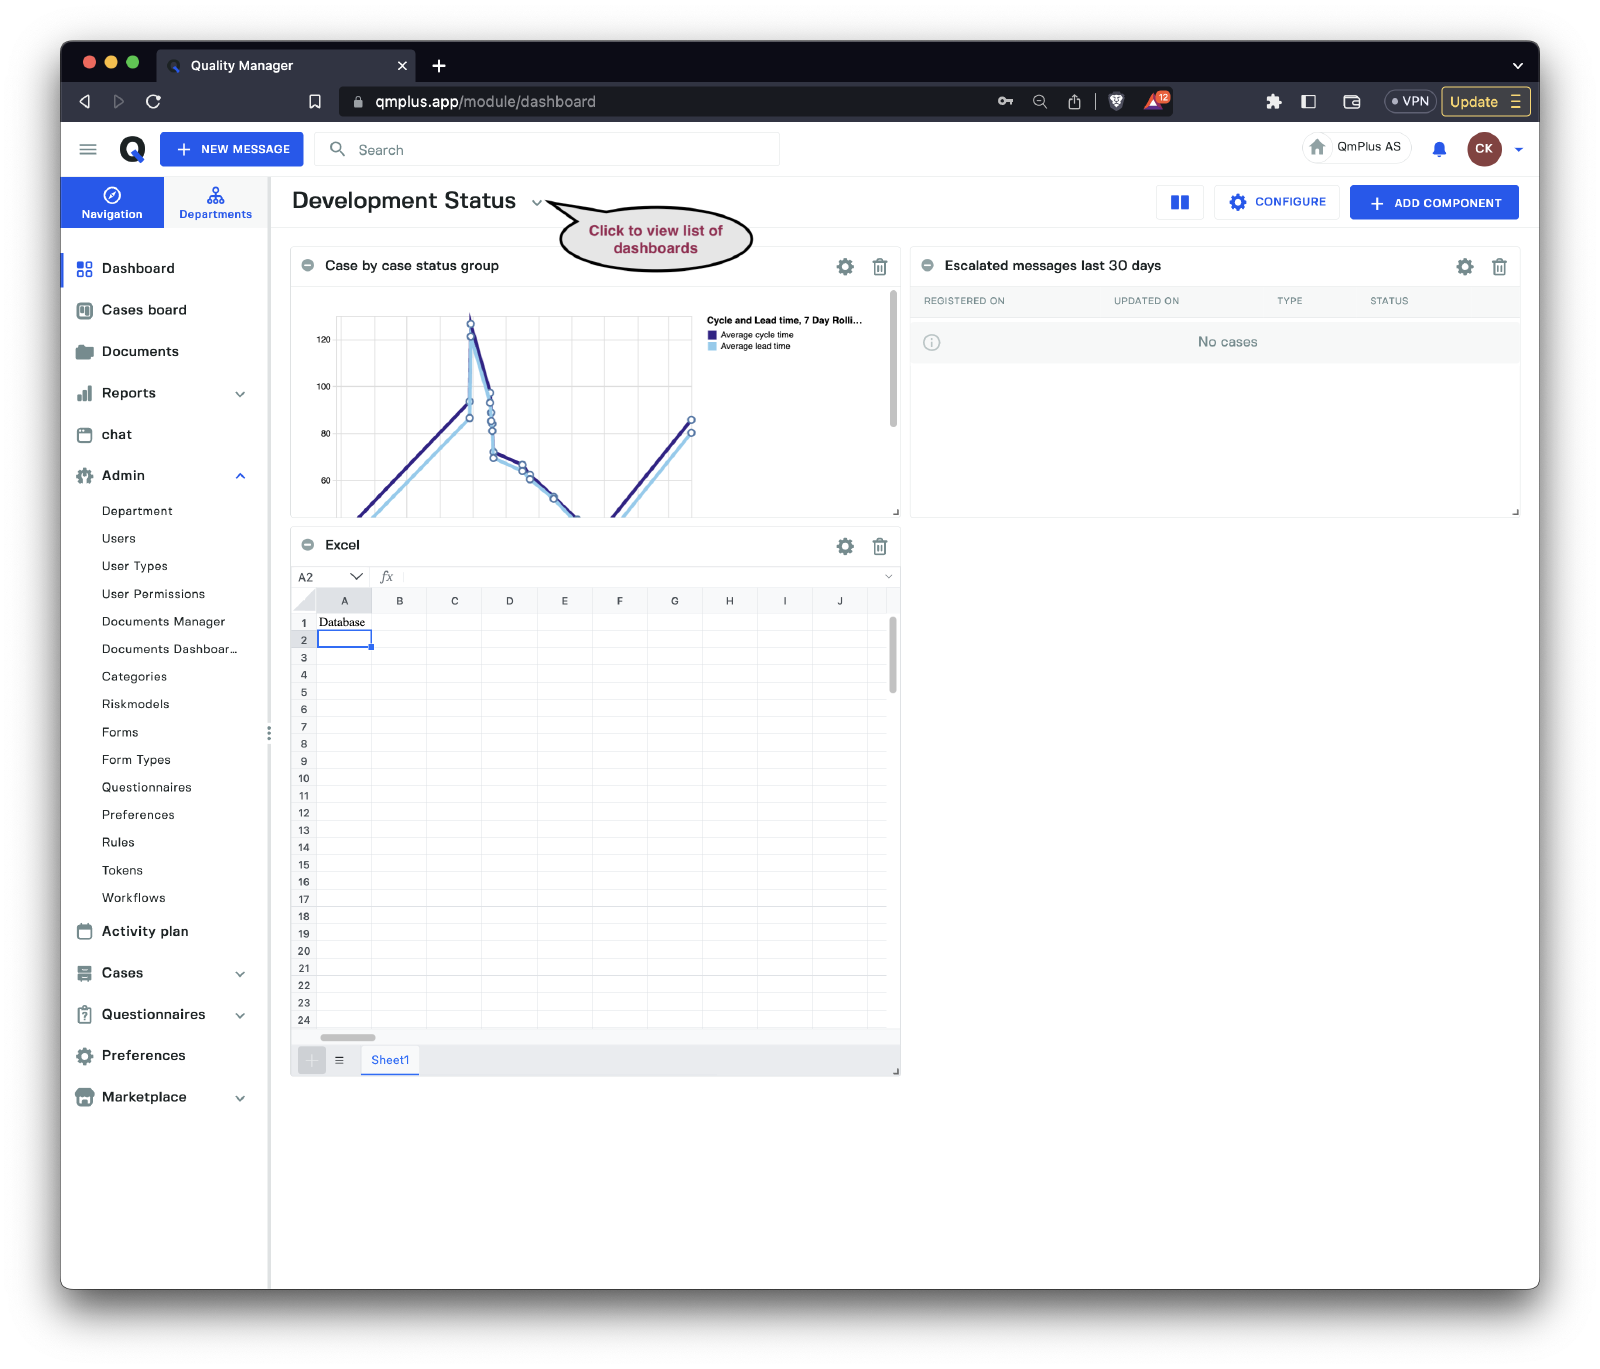Screen dimensions: 1600x1369
Task: Click the dashboard layout columns icon
Action: coord(1180,202)
